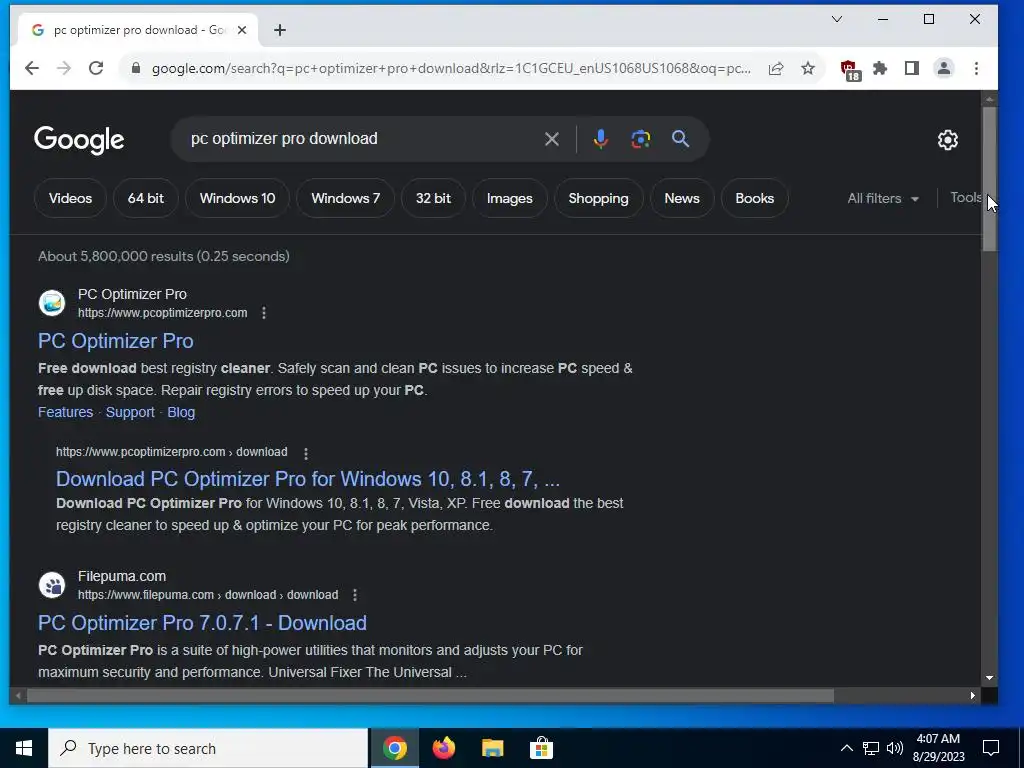This screenshot has width=1024, height=768.
Task: Open the PC Optimizer Pro result link
Action: [x=116, y=341]
